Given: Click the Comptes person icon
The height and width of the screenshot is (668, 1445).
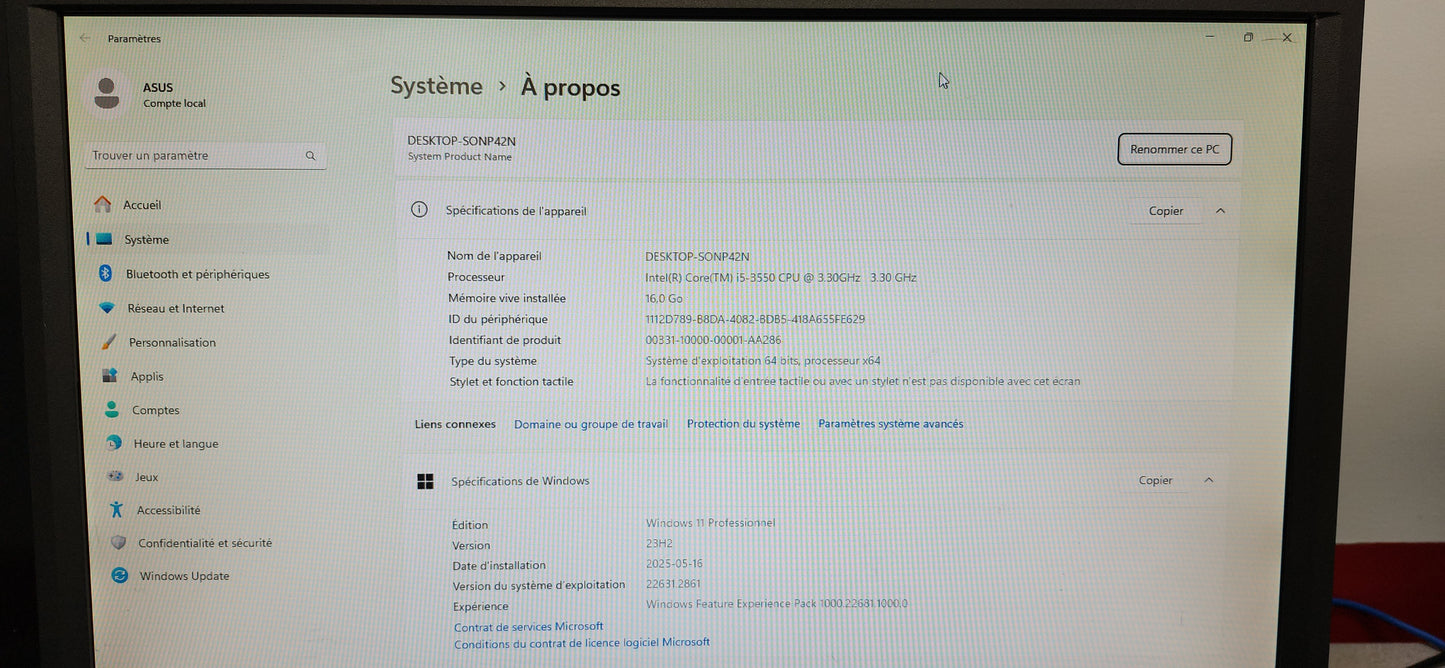Looking at the screenshot, I should pyautogui.click(x=112, y=410).
